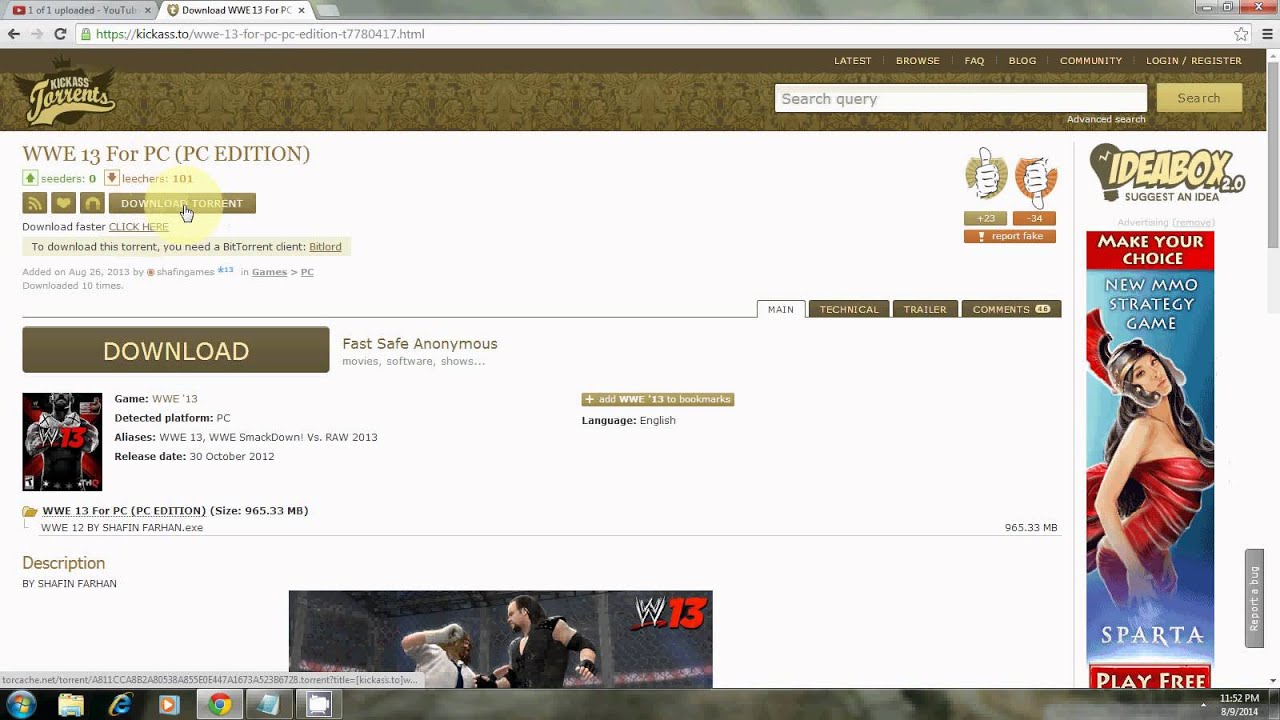Viewport: 1280px width, 720px height.
Task: Open WWE '13 game link
Action: pyautogui.click(x=174, y=399)
